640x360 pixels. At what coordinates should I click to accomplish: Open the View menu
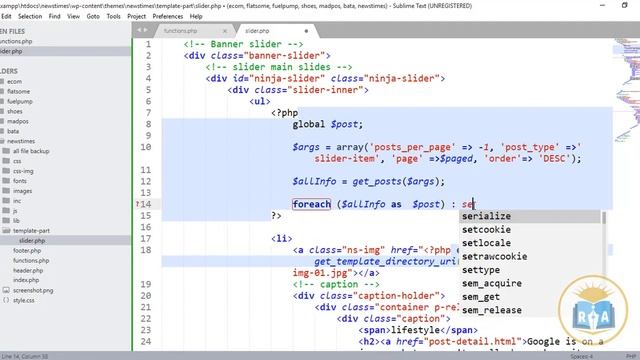point(73,16)
